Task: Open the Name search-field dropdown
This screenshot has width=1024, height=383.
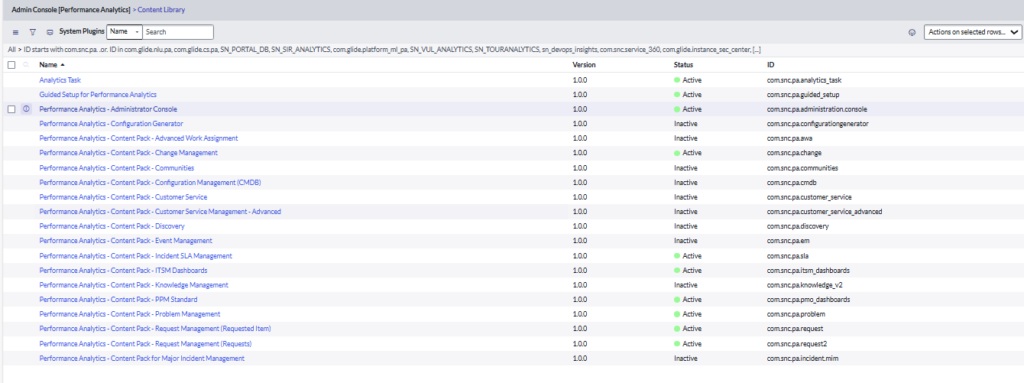Action: (124, 31)
